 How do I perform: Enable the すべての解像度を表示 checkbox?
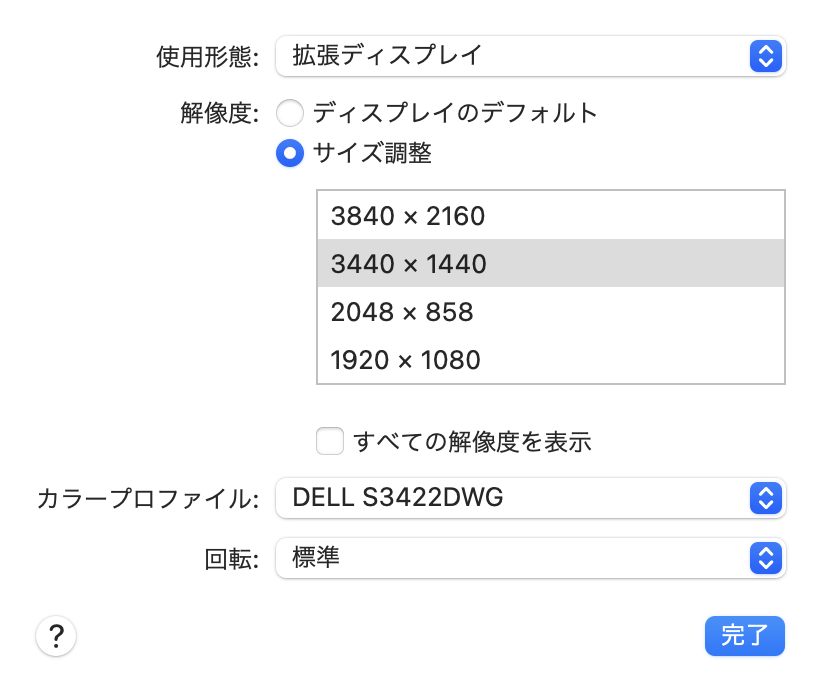330,441
